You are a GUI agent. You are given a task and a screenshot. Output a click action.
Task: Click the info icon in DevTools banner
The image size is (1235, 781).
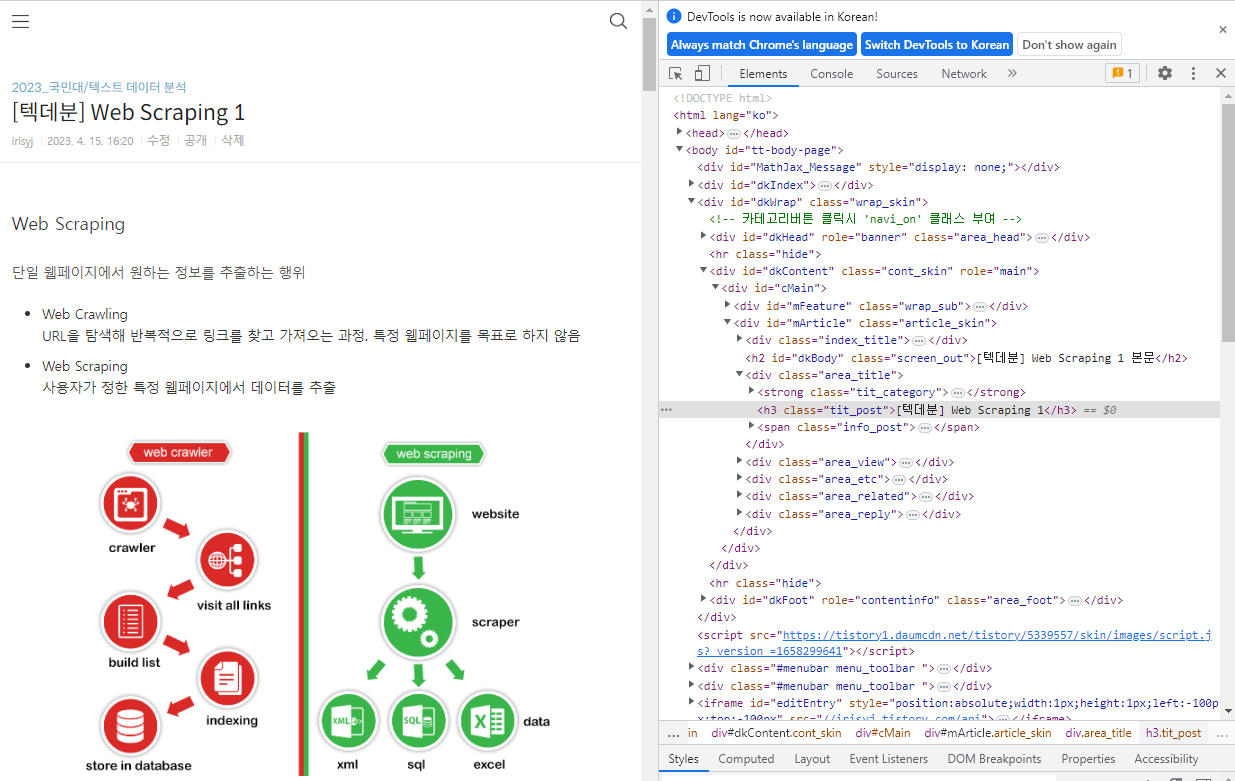674,16
